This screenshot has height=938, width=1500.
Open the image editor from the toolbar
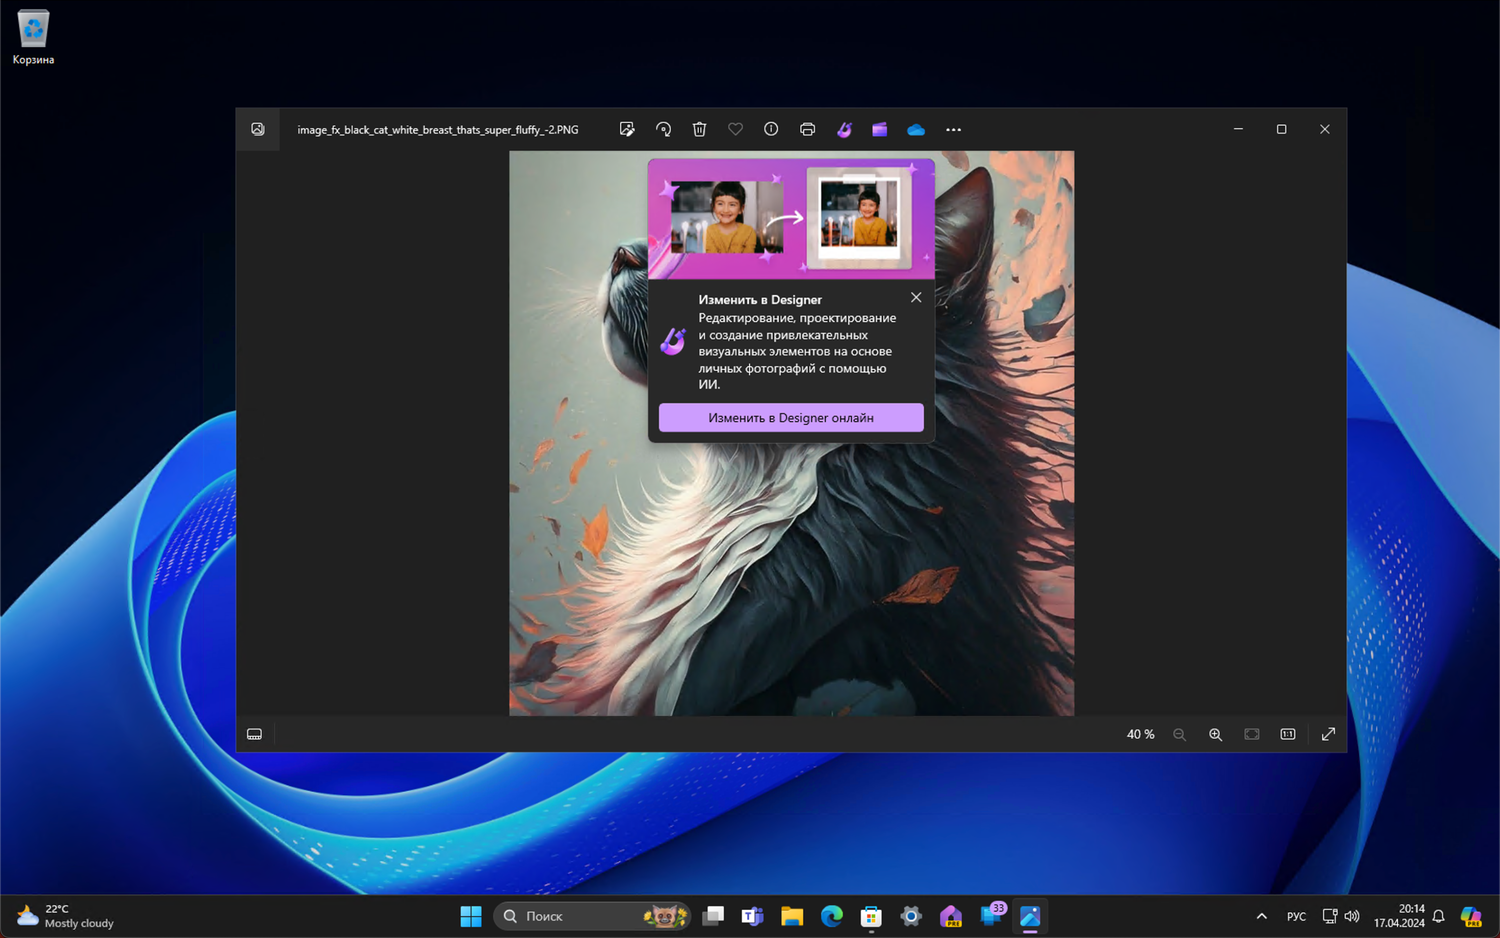click(627, 129)
